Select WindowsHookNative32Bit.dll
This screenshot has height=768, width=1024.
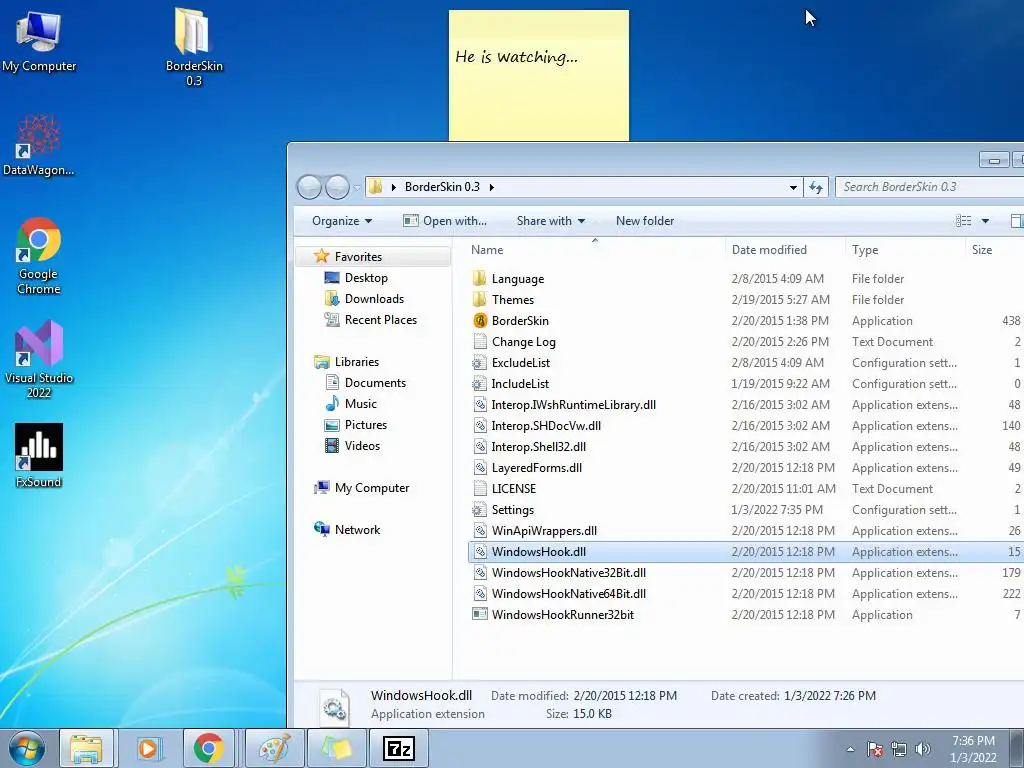coord(568,573)
